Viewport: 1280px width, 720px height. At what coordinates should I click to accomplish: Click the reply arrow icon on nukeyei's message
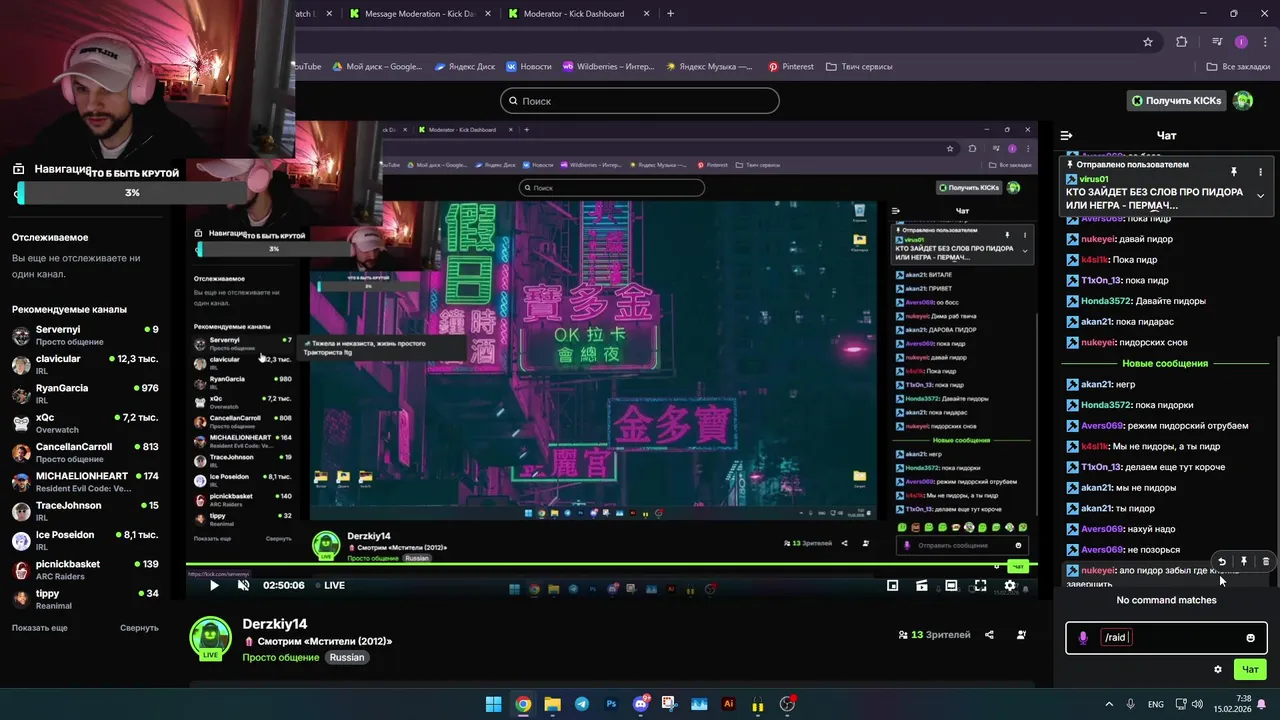[x=1222, y=562]
